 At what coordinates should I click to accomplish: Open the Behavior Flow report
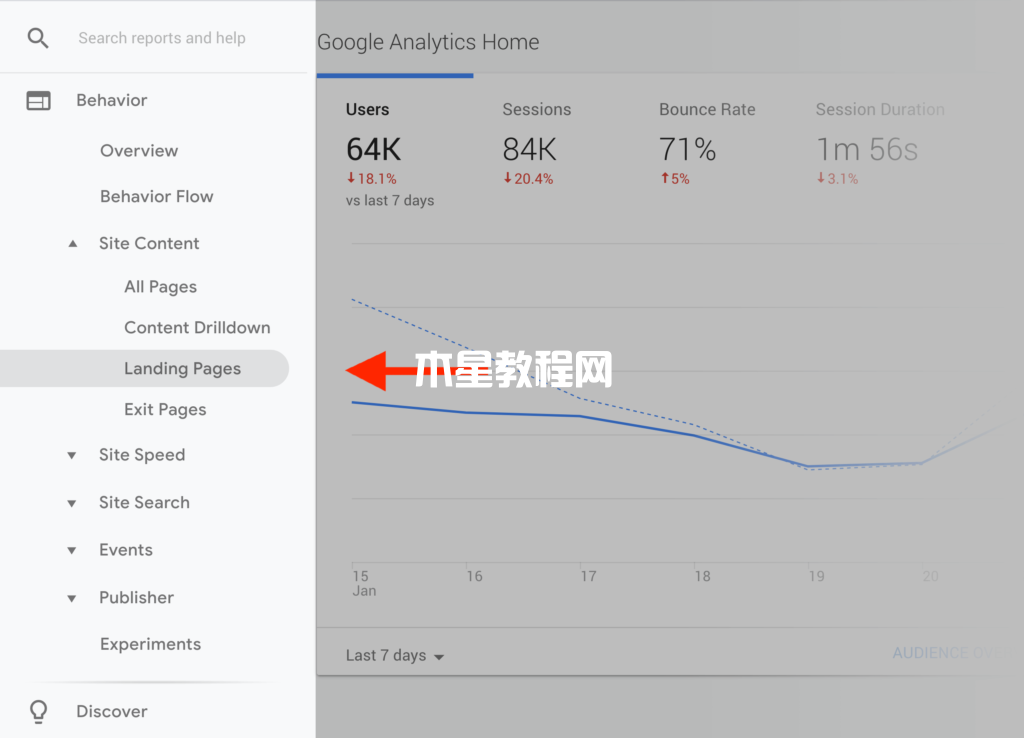tap(157, 197)
